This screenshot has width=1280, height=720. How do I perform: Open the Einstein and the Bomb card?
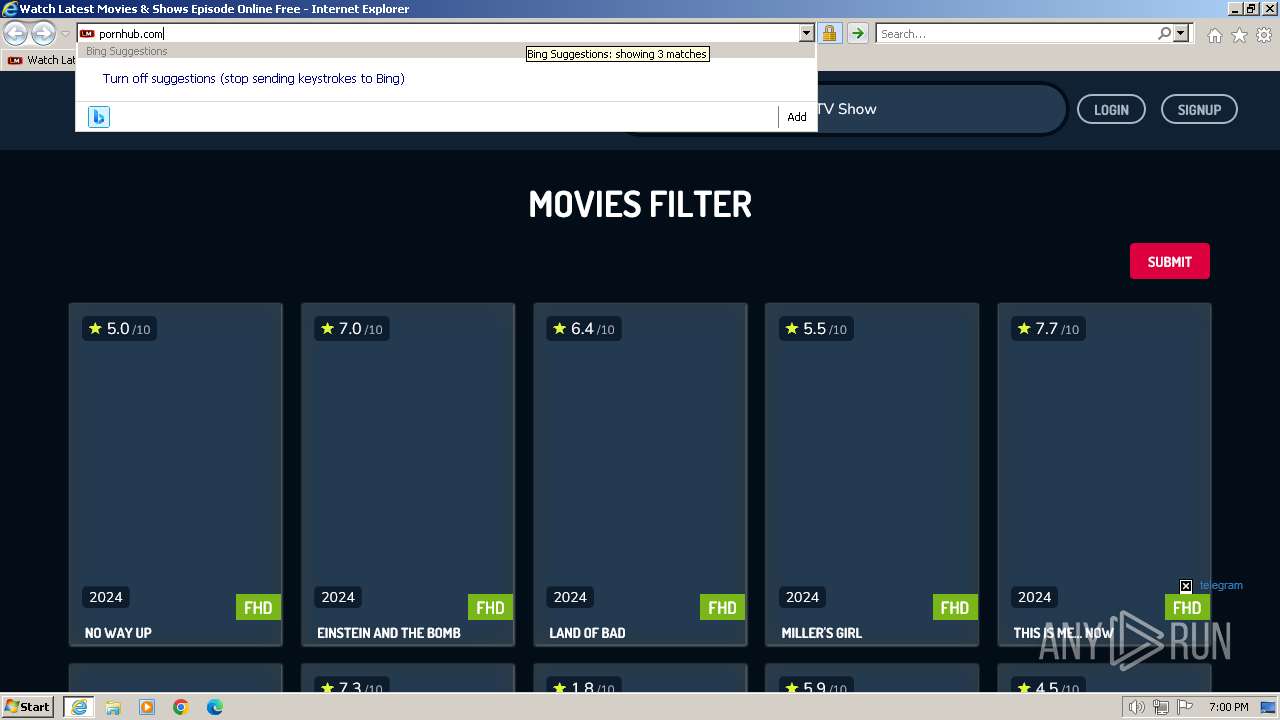click(408, 474)
